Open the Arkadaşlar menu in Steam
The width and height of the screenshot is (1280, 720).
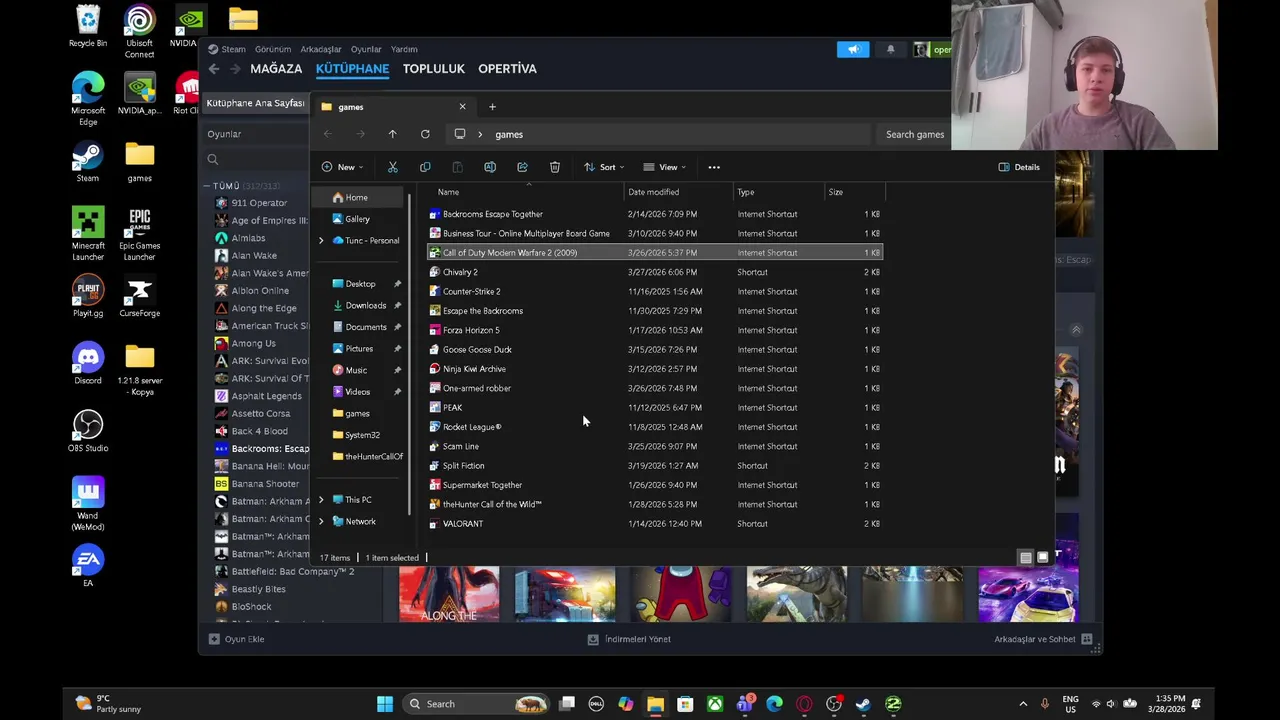(x=321, y=49)
